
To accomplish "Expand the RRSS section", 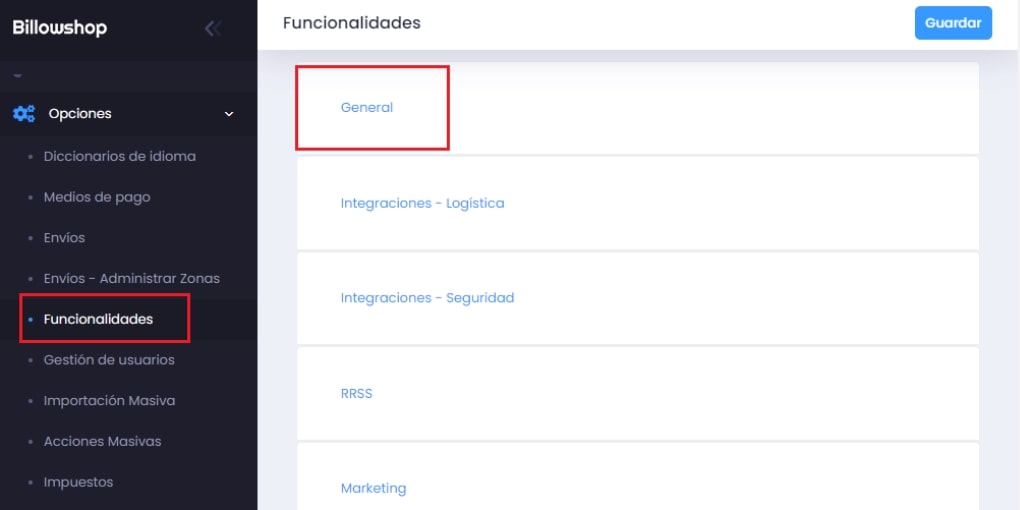I will pos(356,393).
